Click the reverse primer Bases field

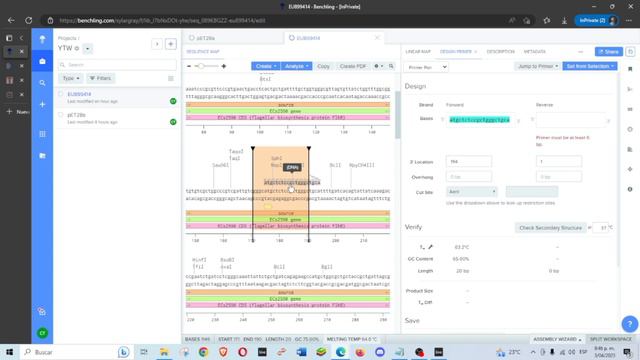(x=570, y=120)
